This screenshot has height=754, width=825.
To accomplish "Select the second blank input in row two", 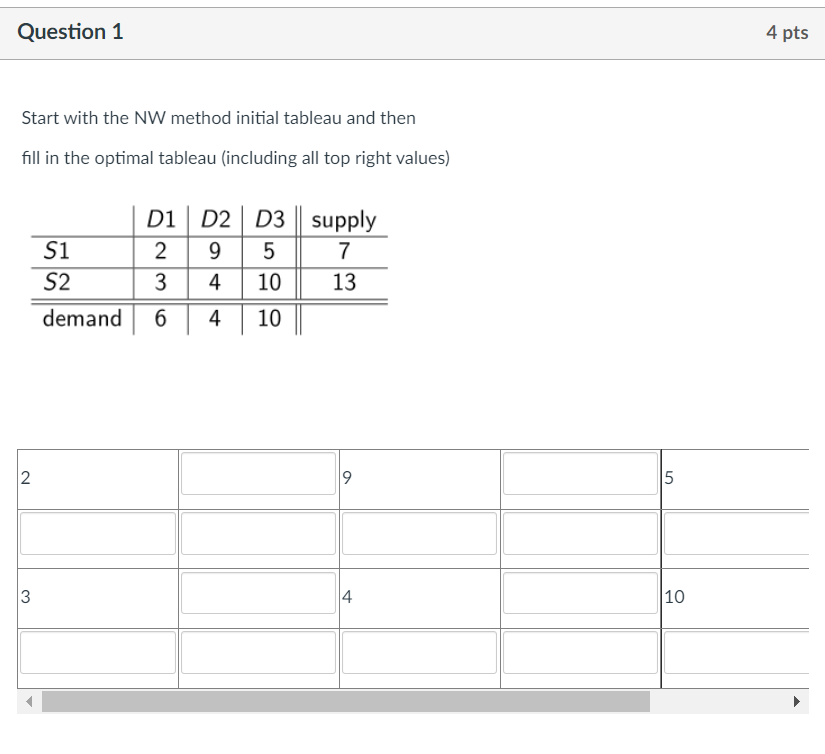I will tap(258, 533).
